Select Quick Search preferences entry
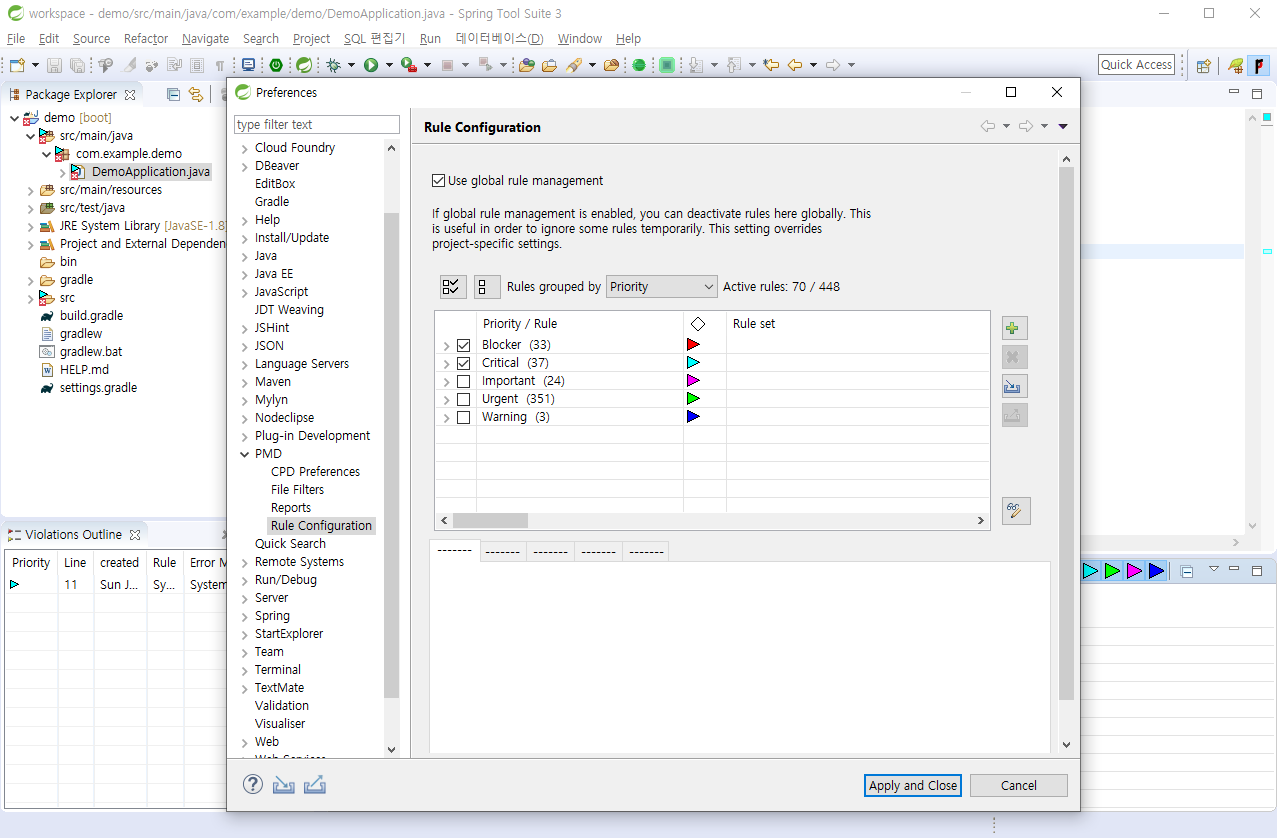 (290, 544)
